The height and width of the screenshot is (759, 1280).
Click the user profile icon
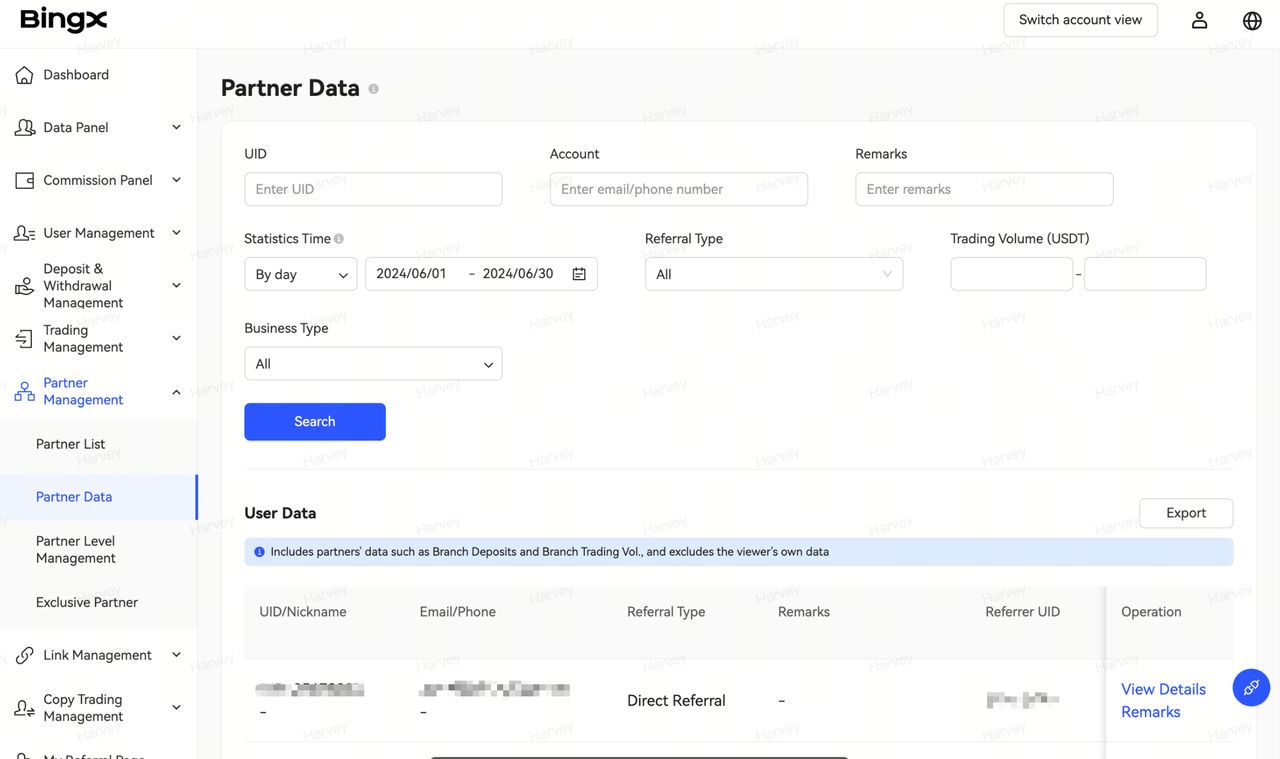pyautogui.click(x=1199, y=20)
